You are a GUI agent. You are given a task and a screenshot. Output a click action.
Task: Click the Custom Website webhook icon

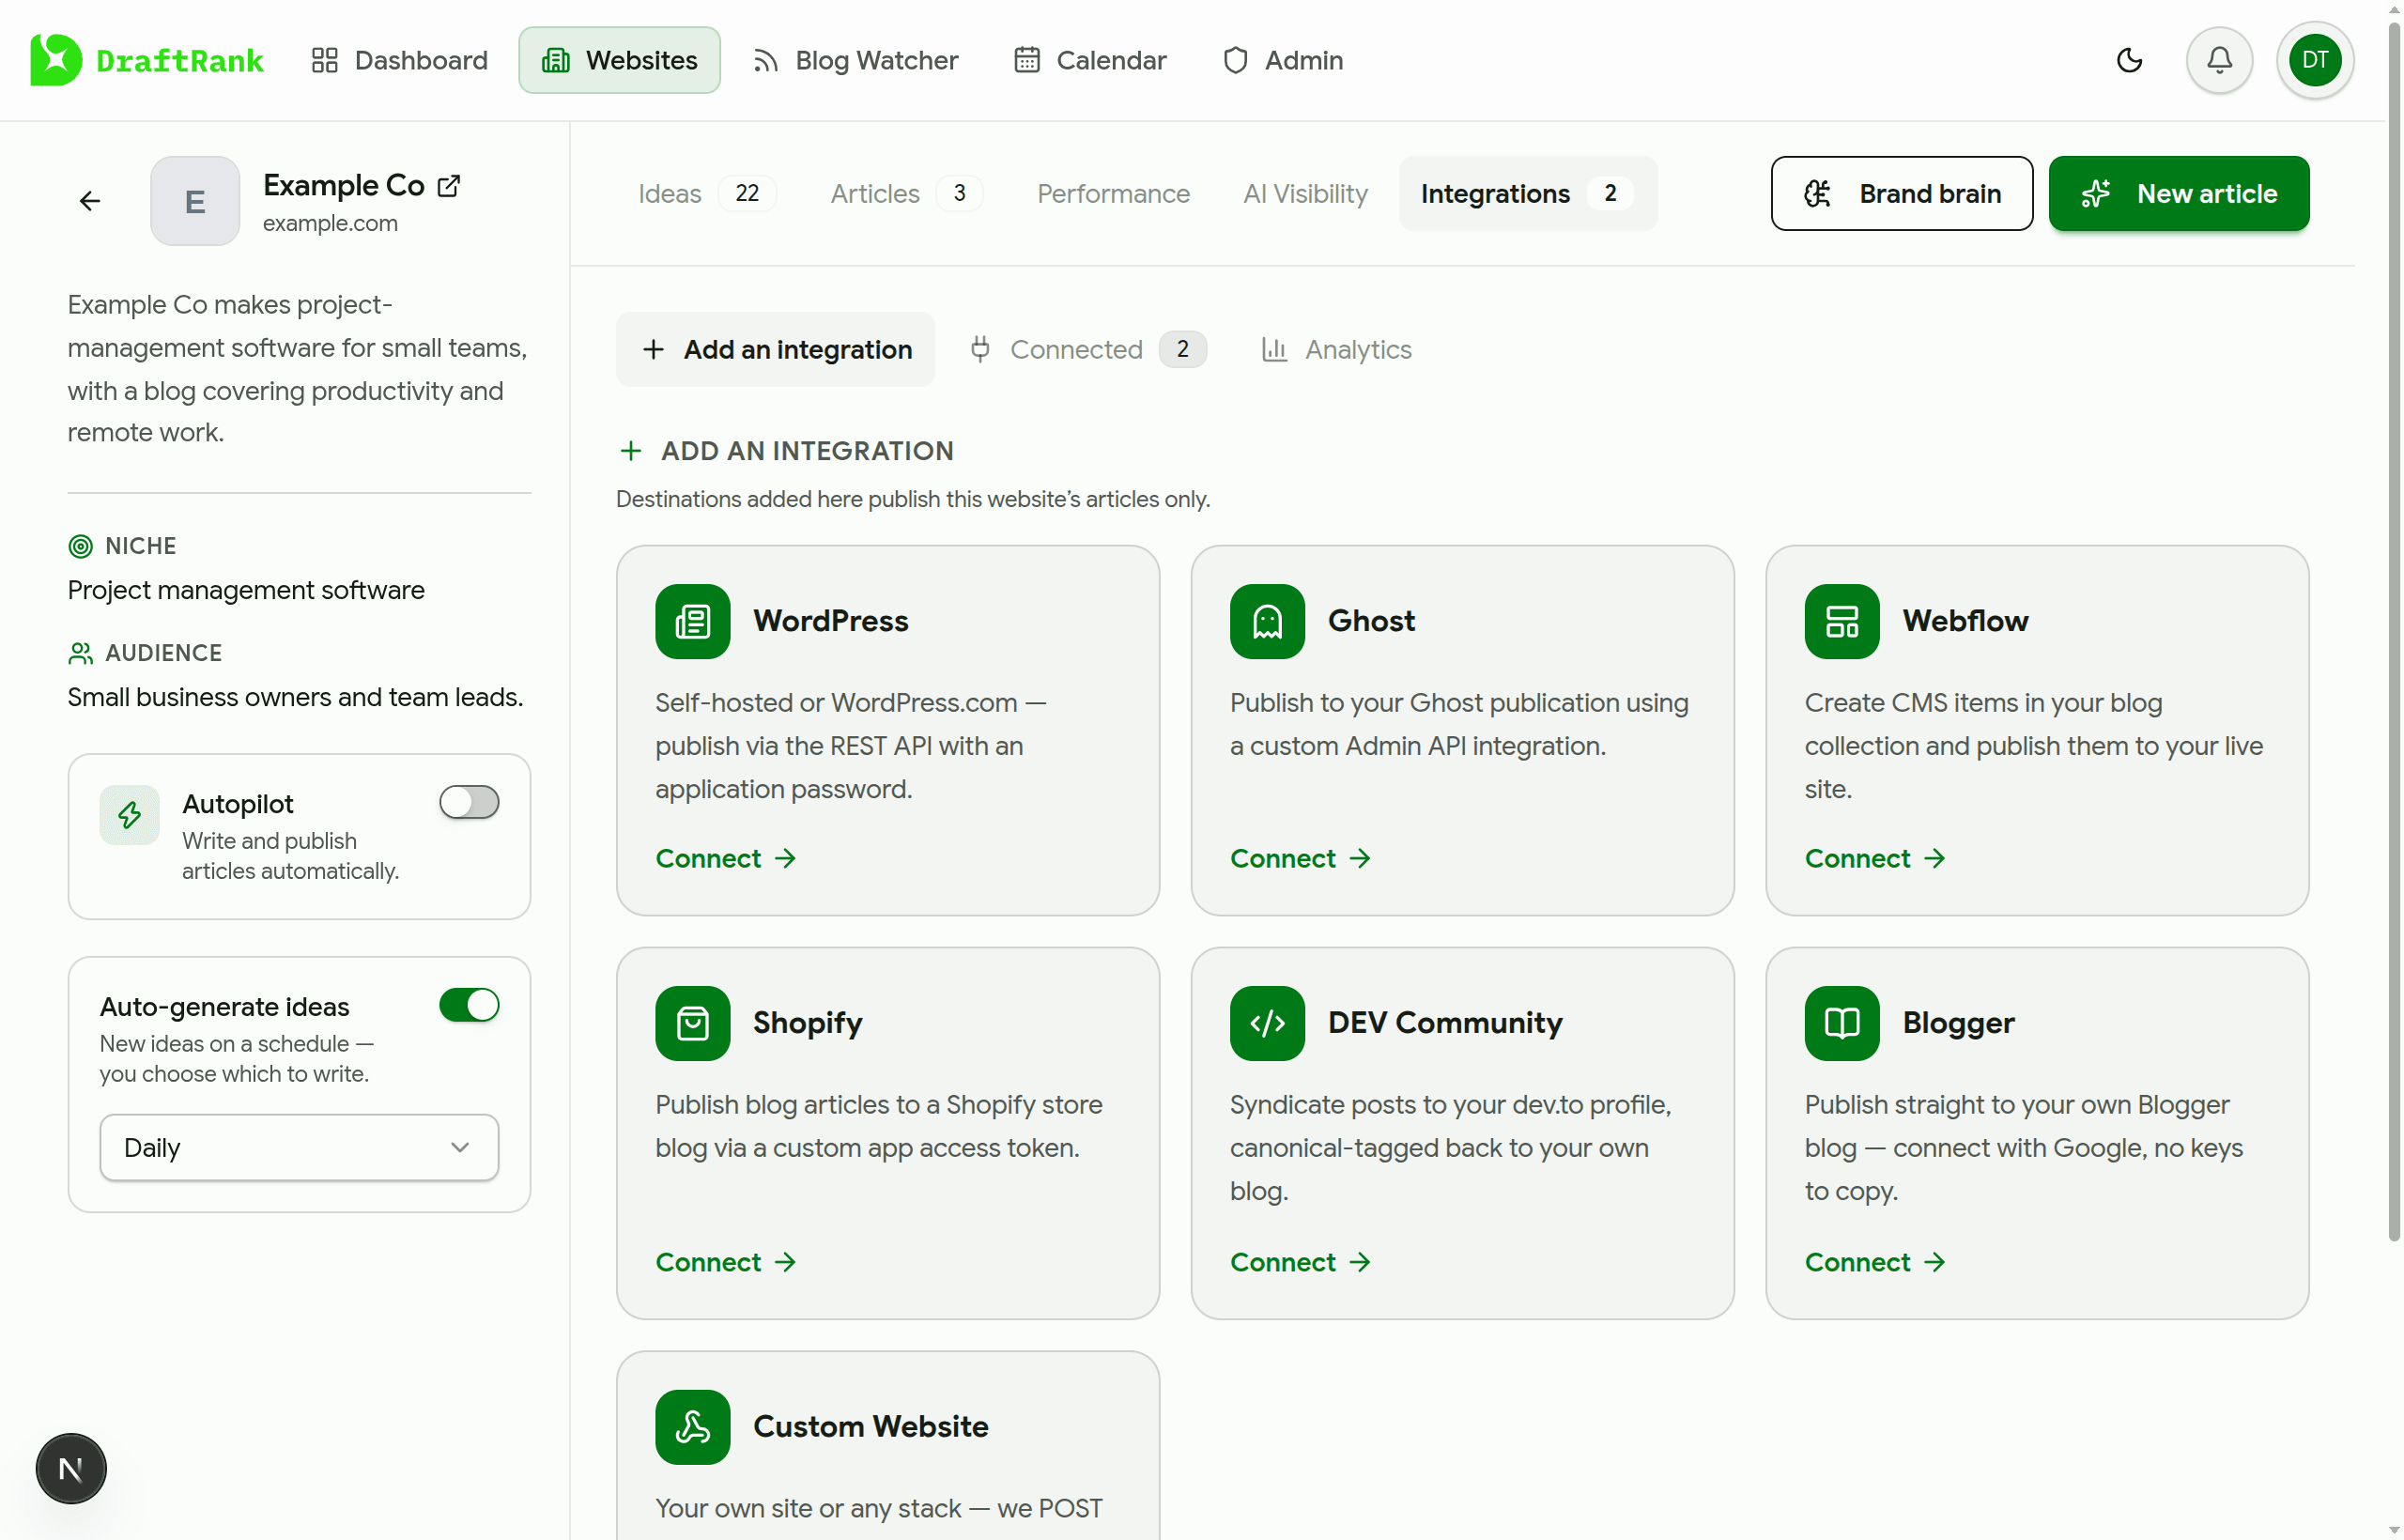point(693,1426)
